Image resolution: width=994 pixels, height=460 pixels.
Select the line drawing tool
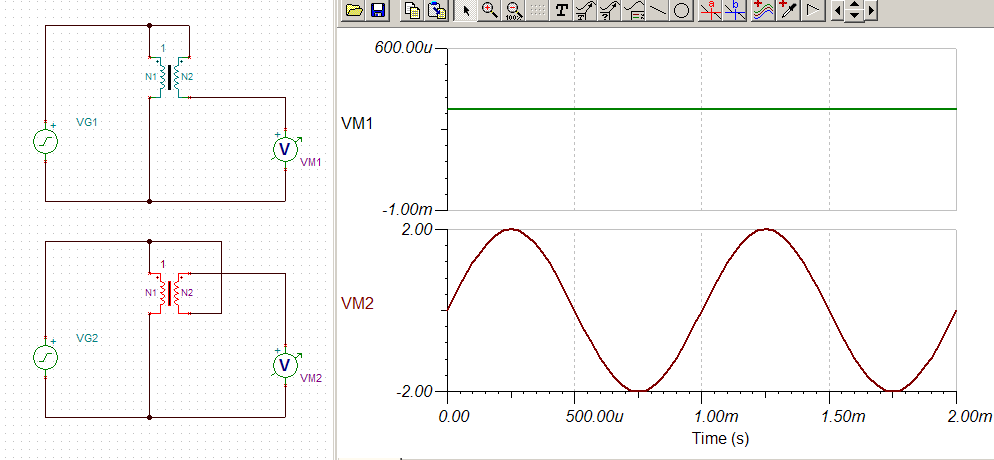[657, 10]
